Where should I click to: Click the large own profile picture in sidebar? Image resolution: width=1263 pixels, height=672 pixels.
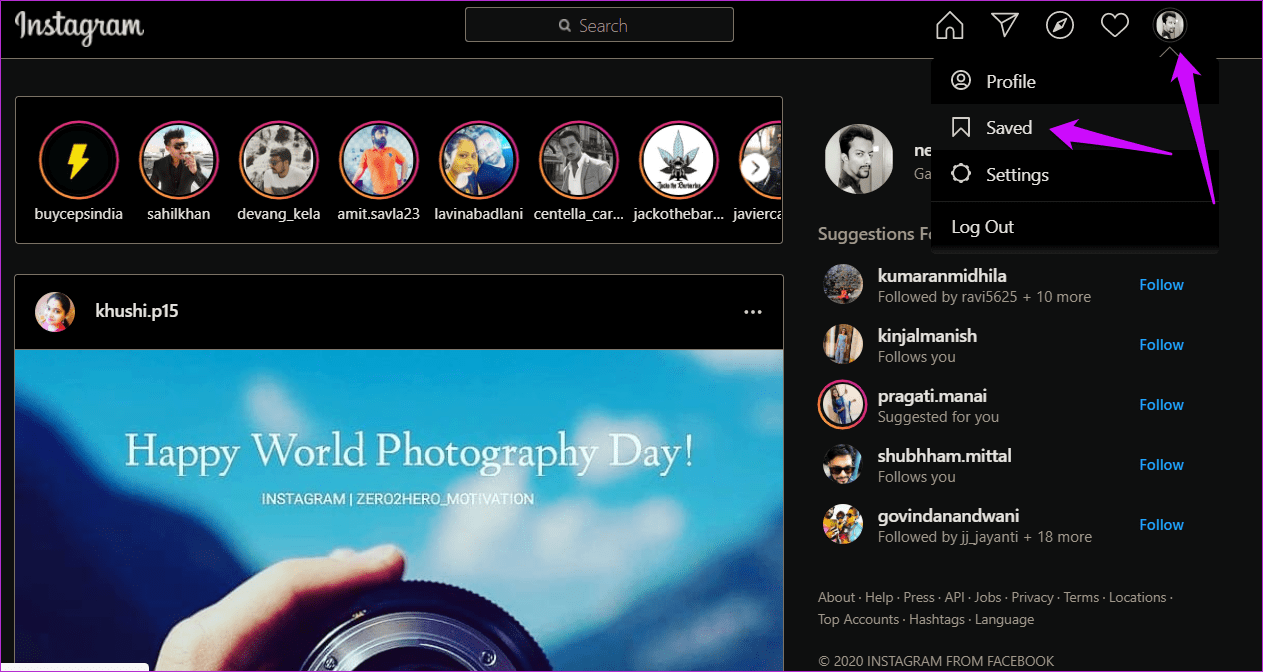tap(858, 159)
